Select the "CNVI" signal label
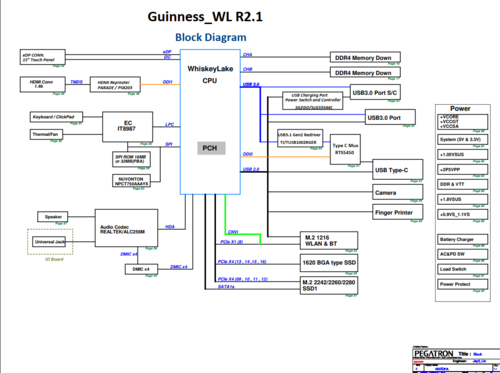 [233, 232]
